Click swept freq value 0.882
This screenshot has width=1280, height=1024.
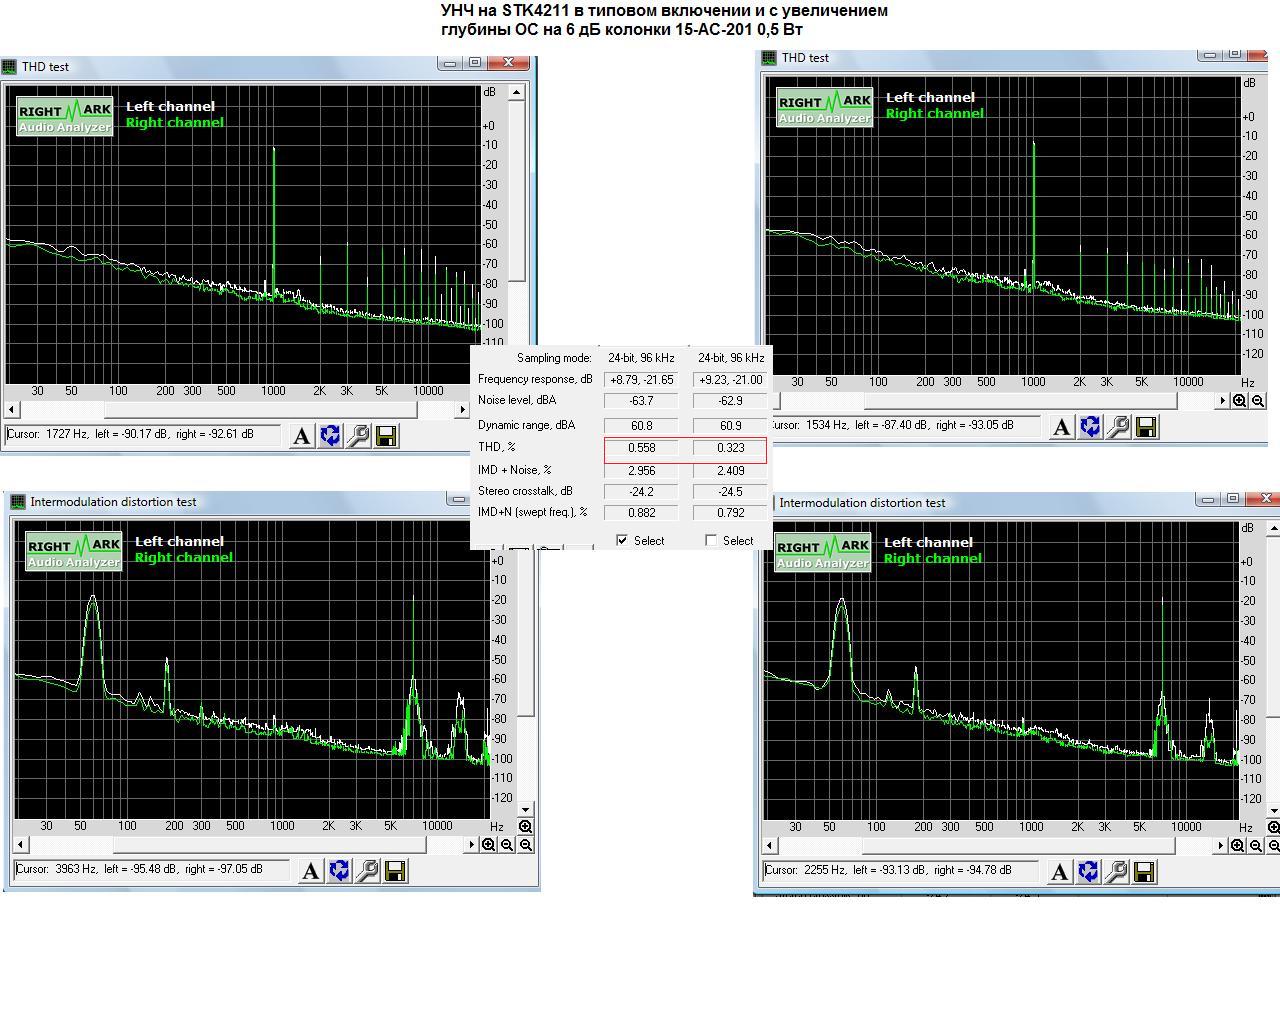tap(642, 513)
